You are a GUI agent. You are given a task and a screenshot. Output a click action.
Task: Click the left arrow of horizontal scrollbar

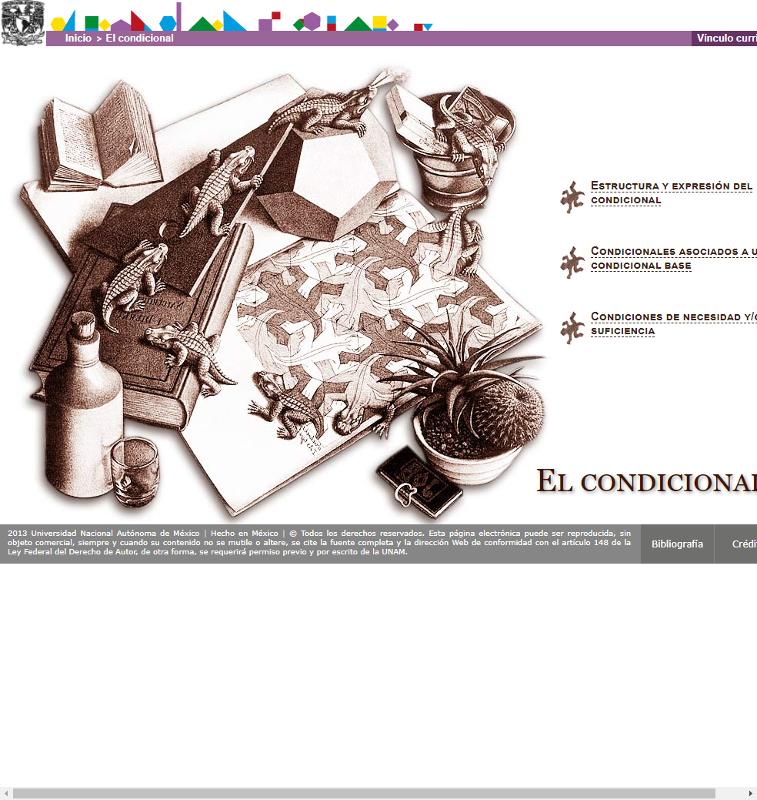pyautogui.click(x=6, y=793)
